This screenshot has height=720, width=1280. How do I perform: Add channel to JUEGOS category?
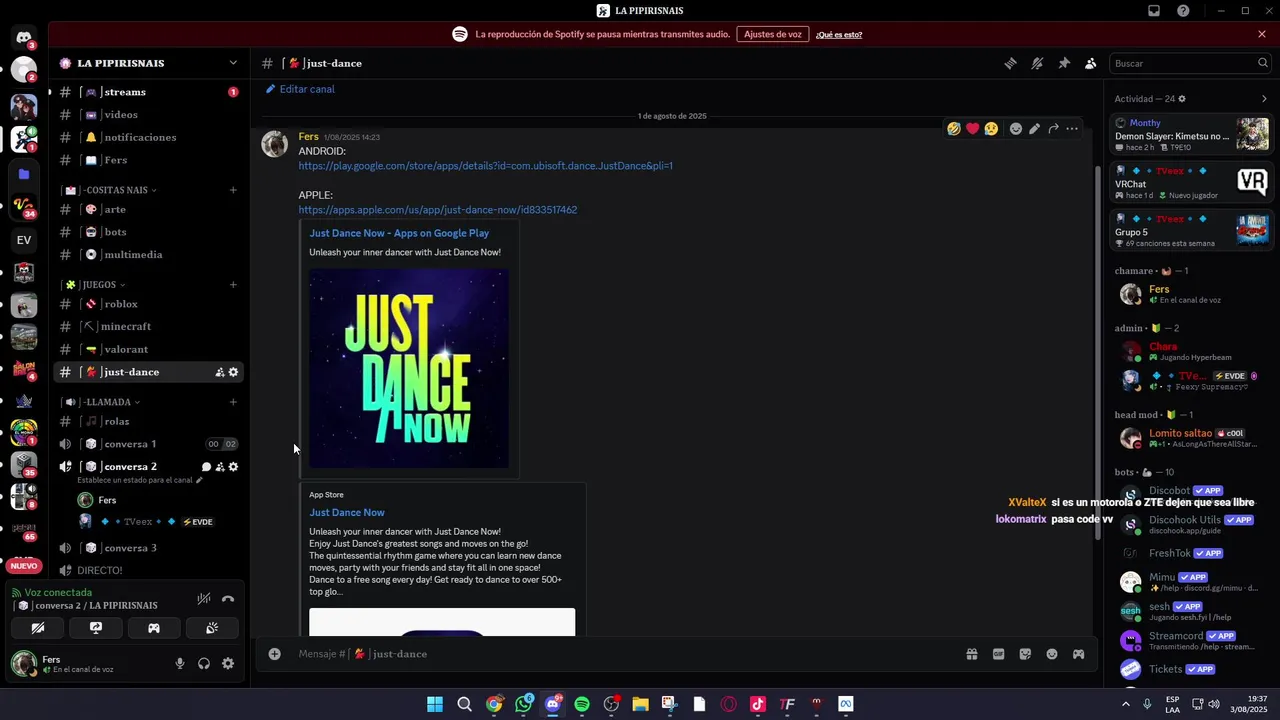click(x=233, y=285)
